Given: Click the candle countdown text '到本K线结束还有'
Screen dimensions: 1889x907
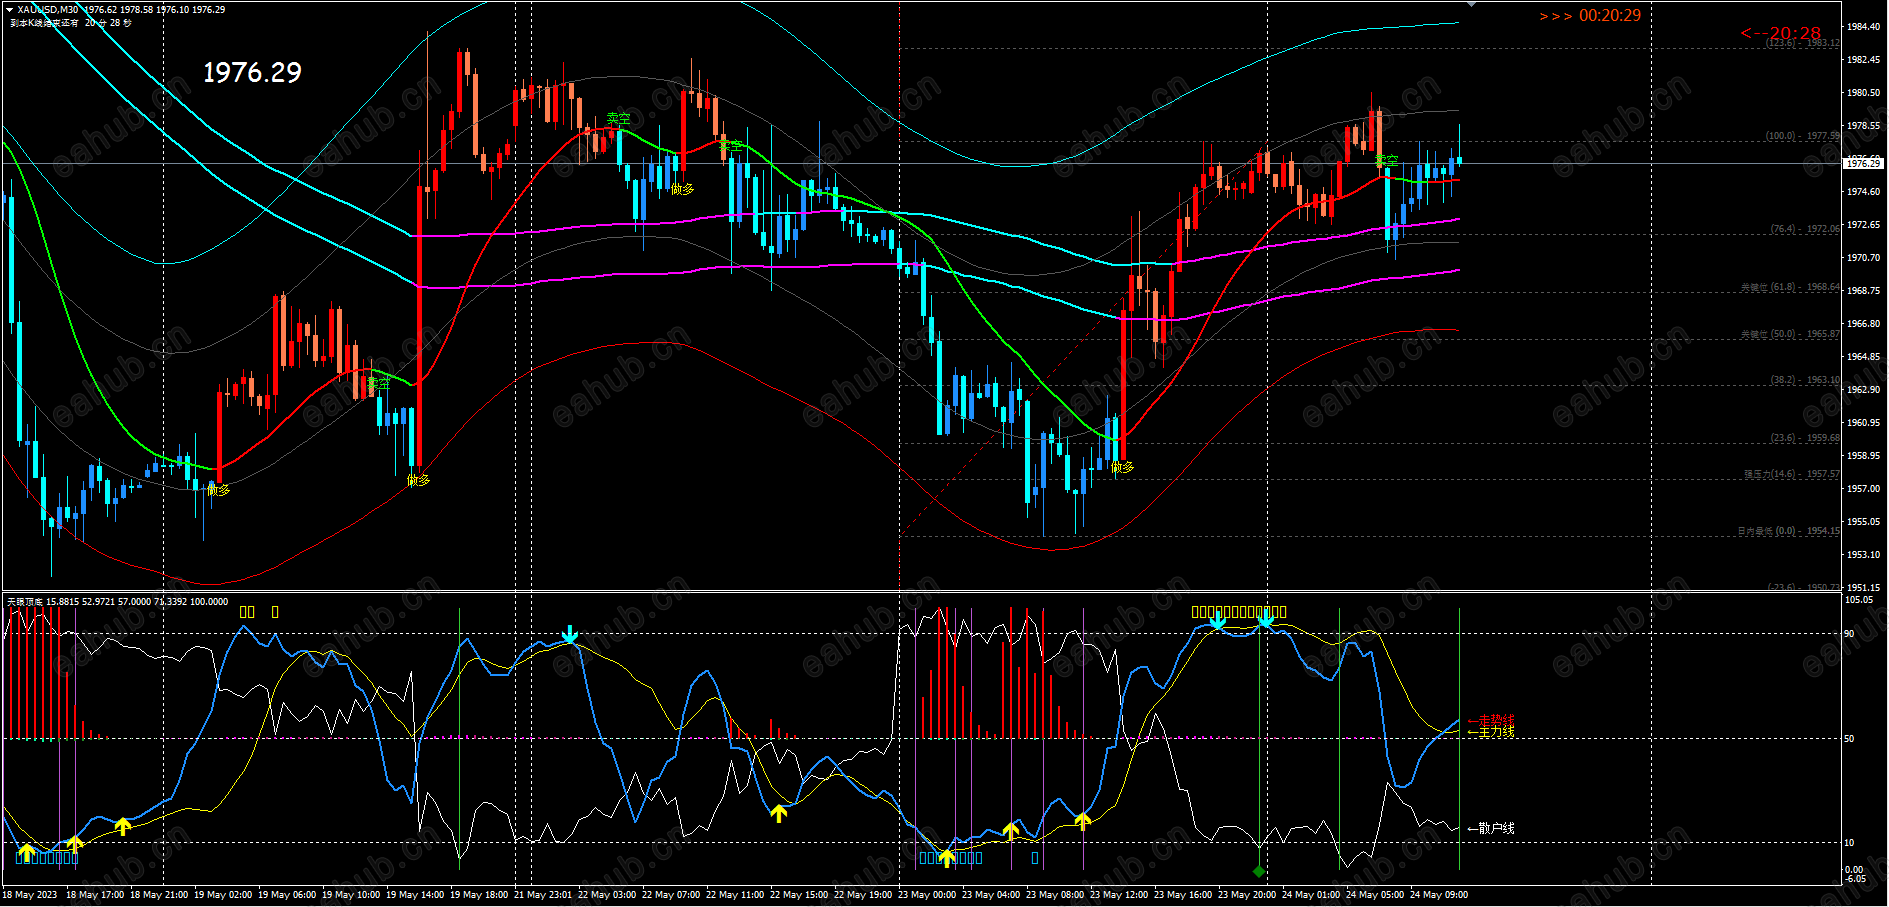Looking at the screenshot, I should [x=45, y=23].
